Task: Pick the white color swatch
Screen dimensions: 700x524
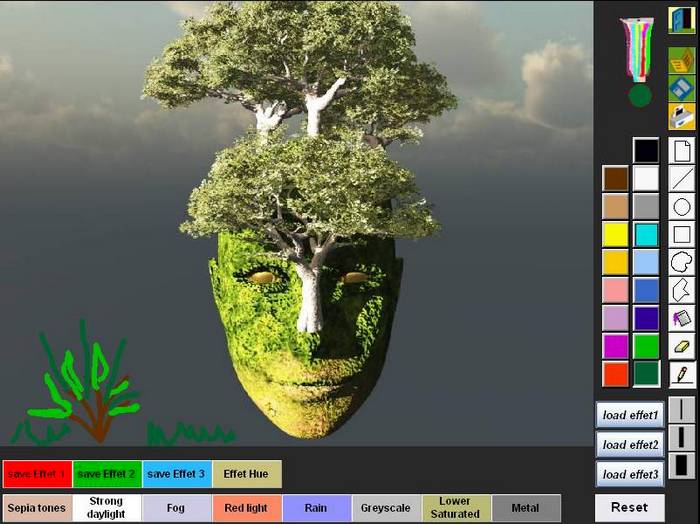Action: click(646, 179)
